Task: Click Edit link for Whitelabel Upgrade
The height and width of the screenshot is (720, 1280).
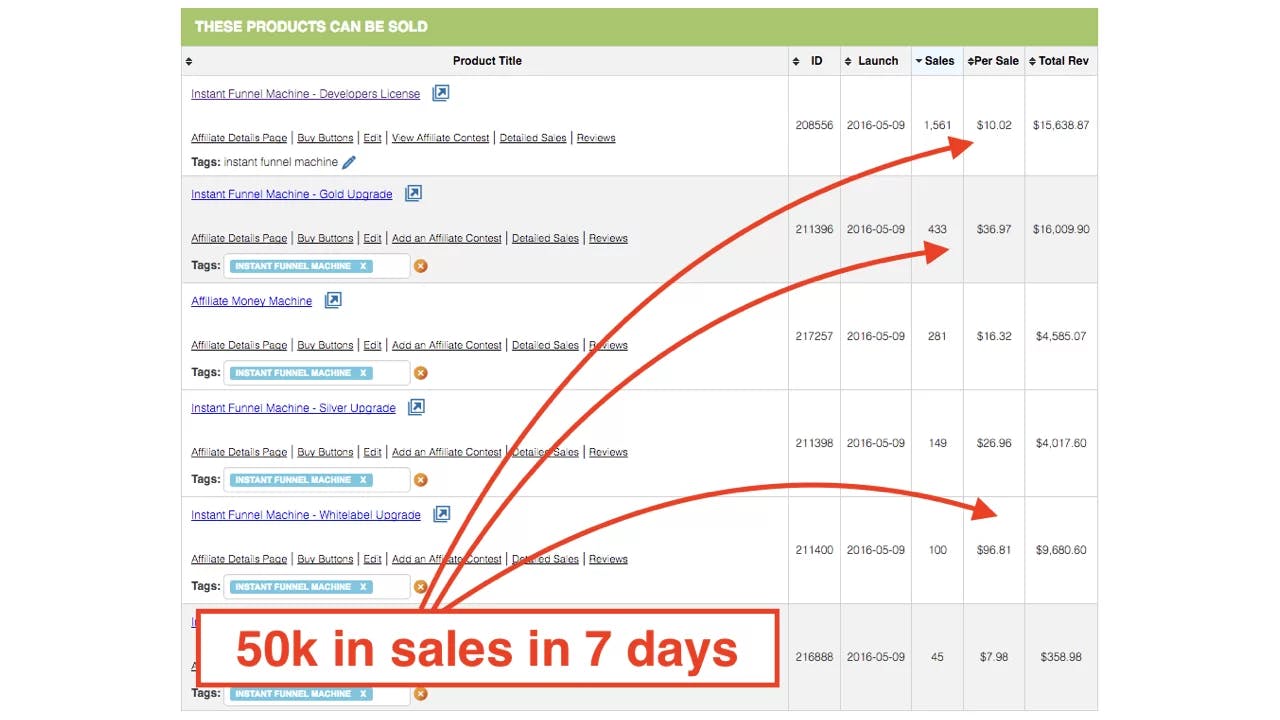Action: point(372,559)
